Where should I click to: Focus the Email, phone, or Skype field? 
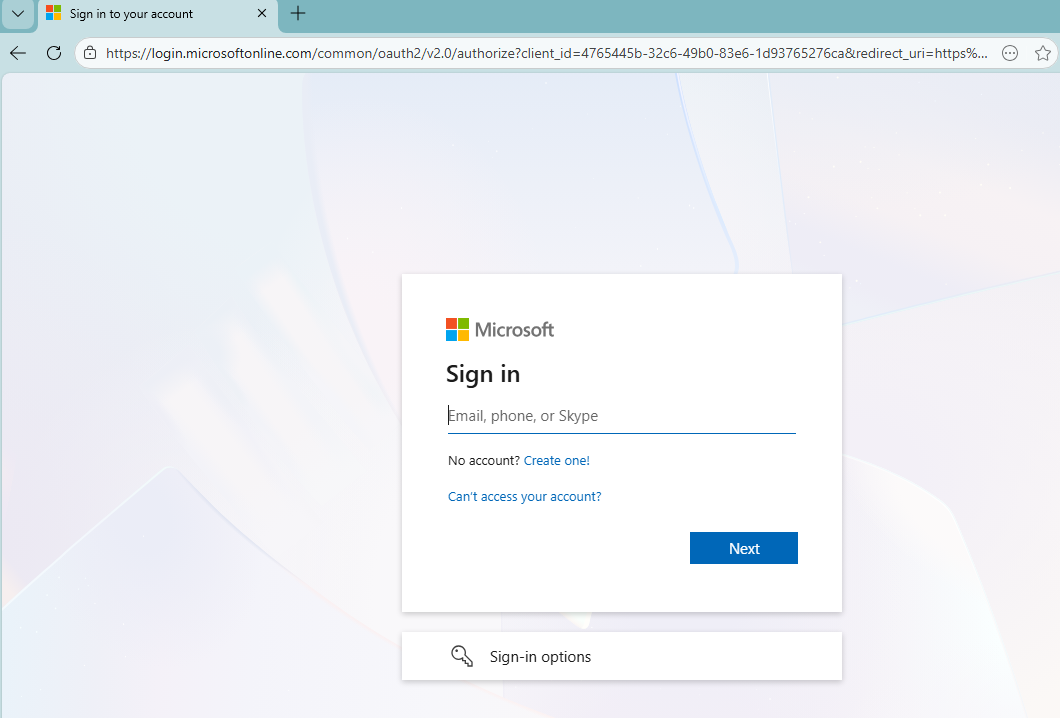(x=621, y=416)
